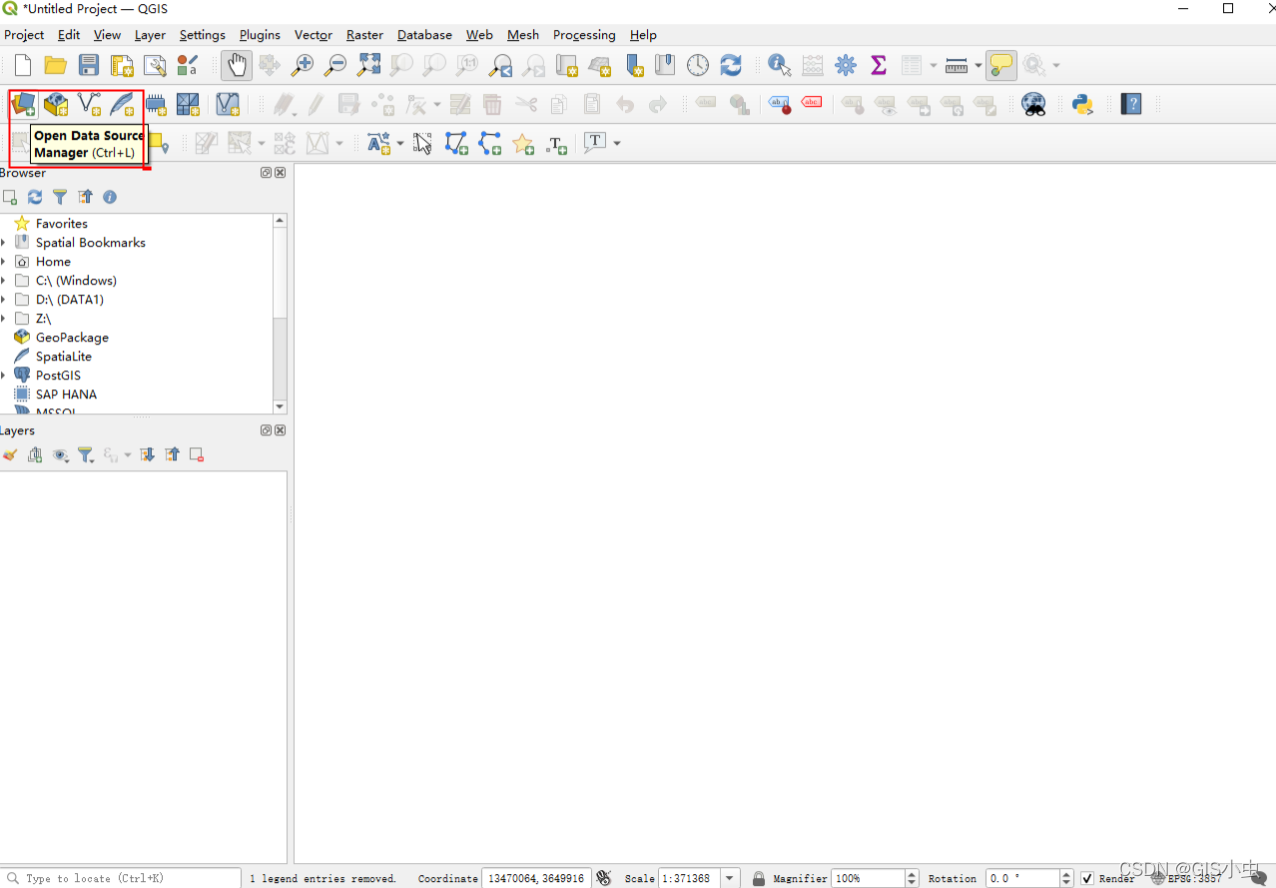This screenshot has height=888, width=1276.
Task: Expand the Spatial Bookmarks tree node
Action: (x=4, y=243)
